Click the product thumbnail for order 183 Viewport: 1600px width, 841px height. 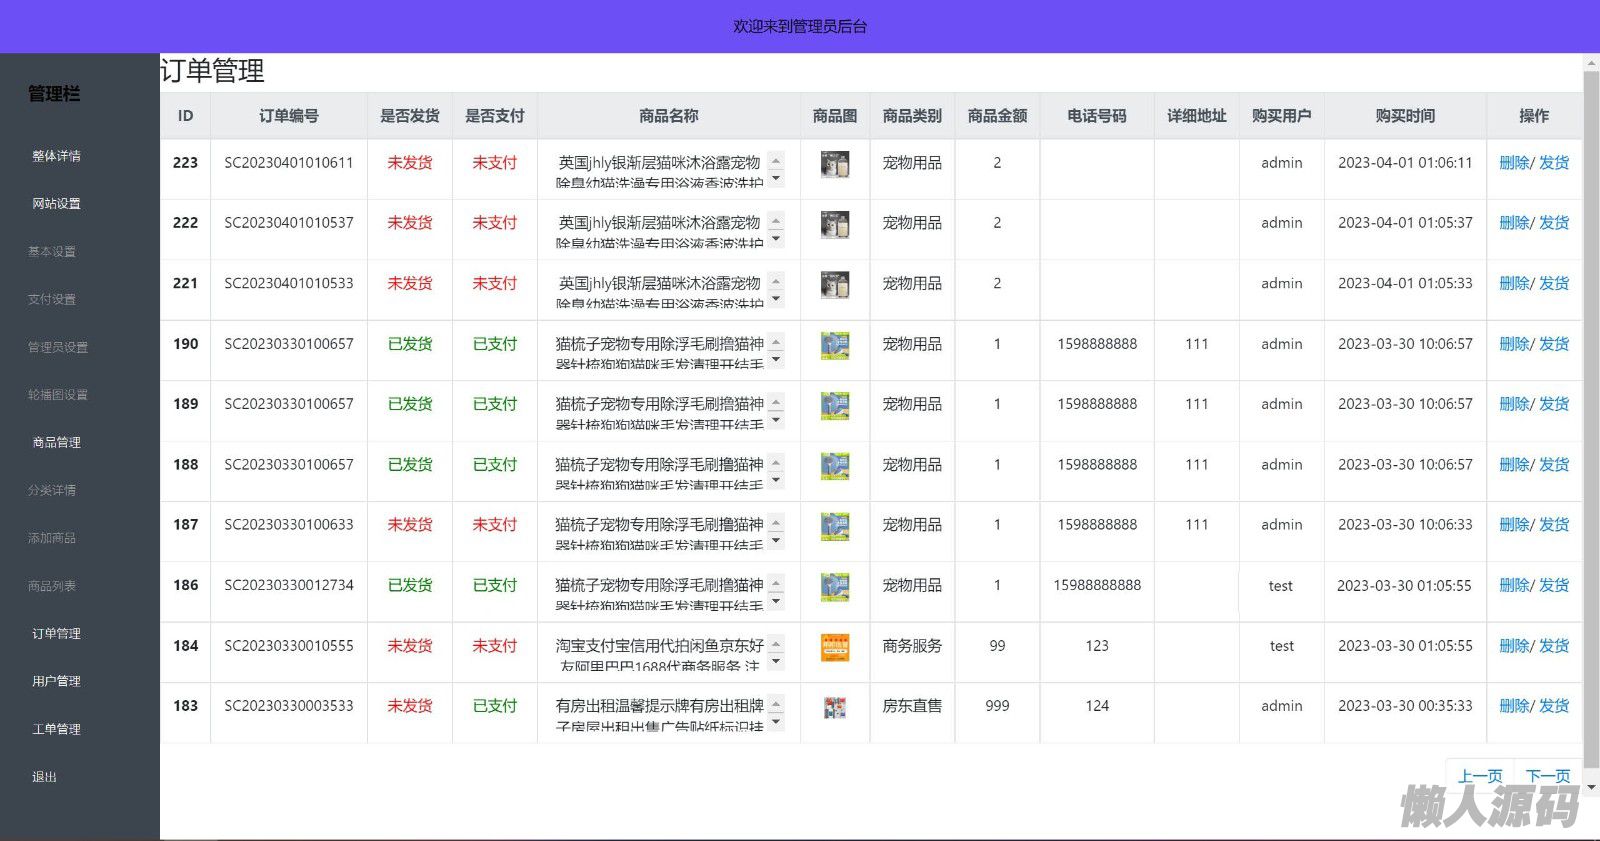click(835, 707)
